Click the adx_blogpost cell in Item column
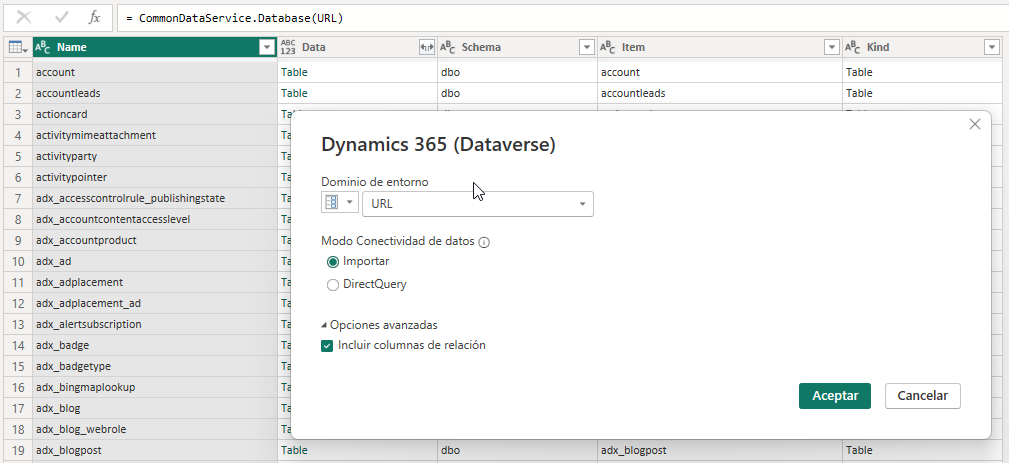This screenshot has width=1009, height=463. pos(719,450)
